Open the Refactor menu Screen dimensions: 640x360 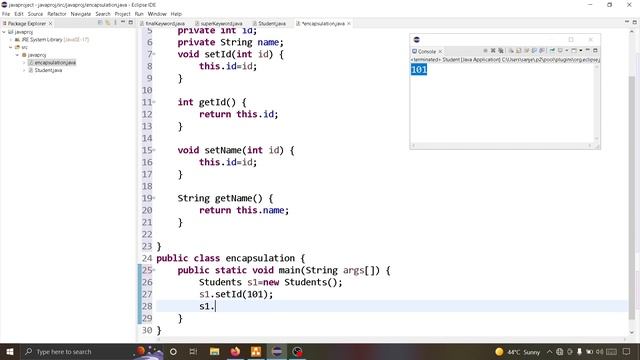pyautogui.click(x=57, y=14)
